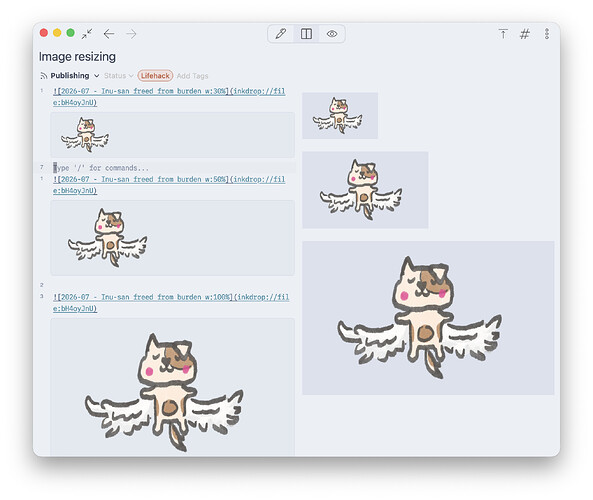The width and height of the screenshot is (593, 500).
Task: Open the vertical three-dot more menu
Action: (547, 34)
